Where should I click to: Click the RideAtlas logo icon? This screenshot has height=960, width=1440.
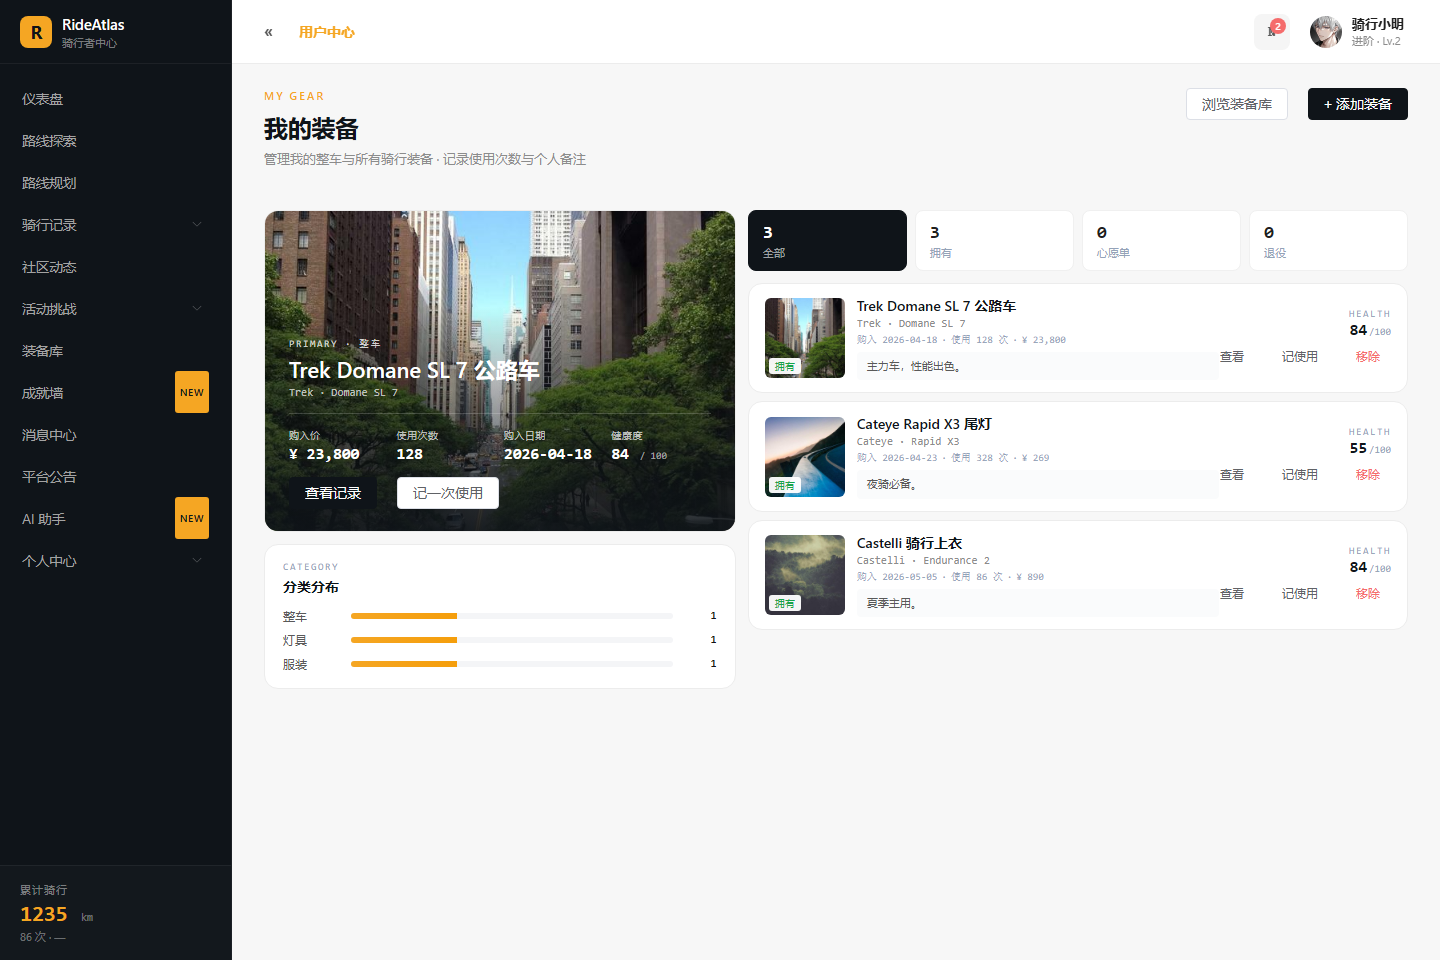point(36,32)
